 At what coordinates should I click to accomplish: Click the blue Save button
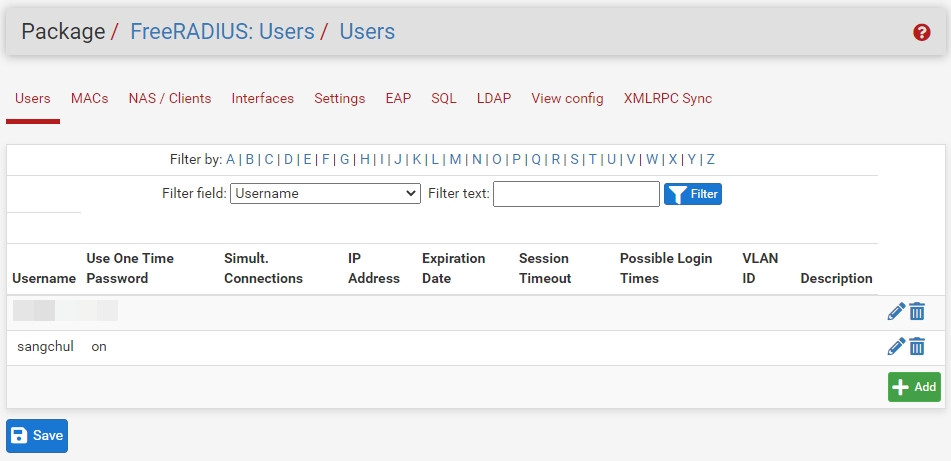click(x=37, y=436)
